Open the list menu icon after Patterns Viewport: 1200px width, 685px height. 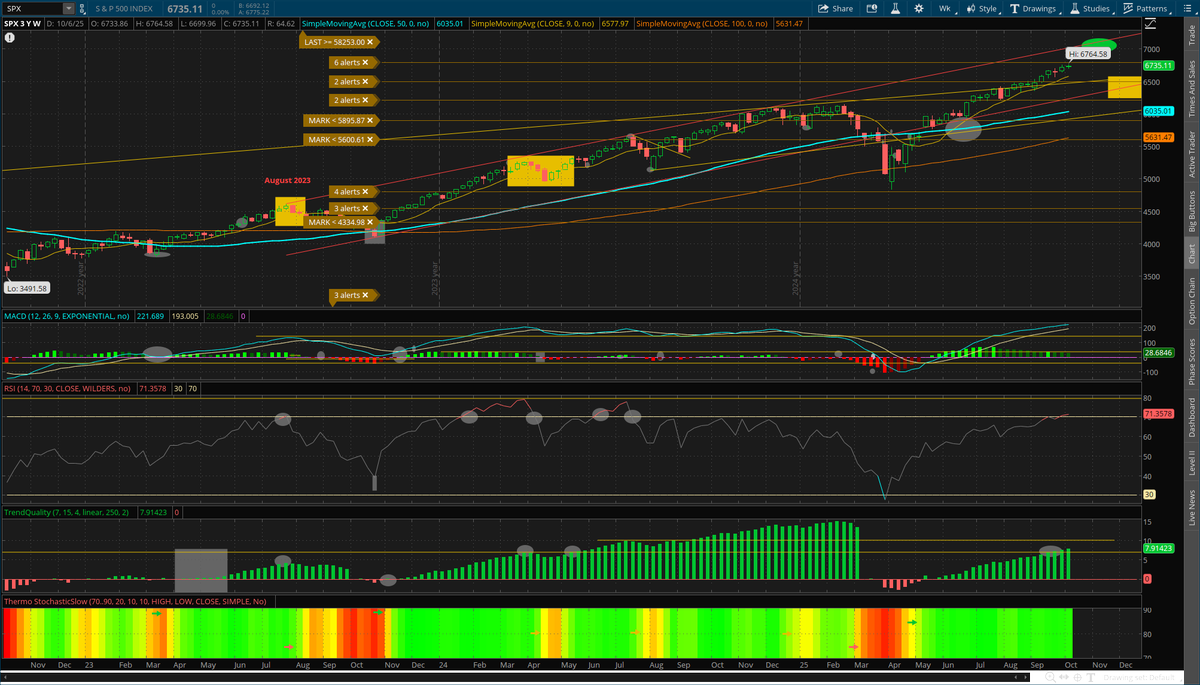tap(1187, 8)
